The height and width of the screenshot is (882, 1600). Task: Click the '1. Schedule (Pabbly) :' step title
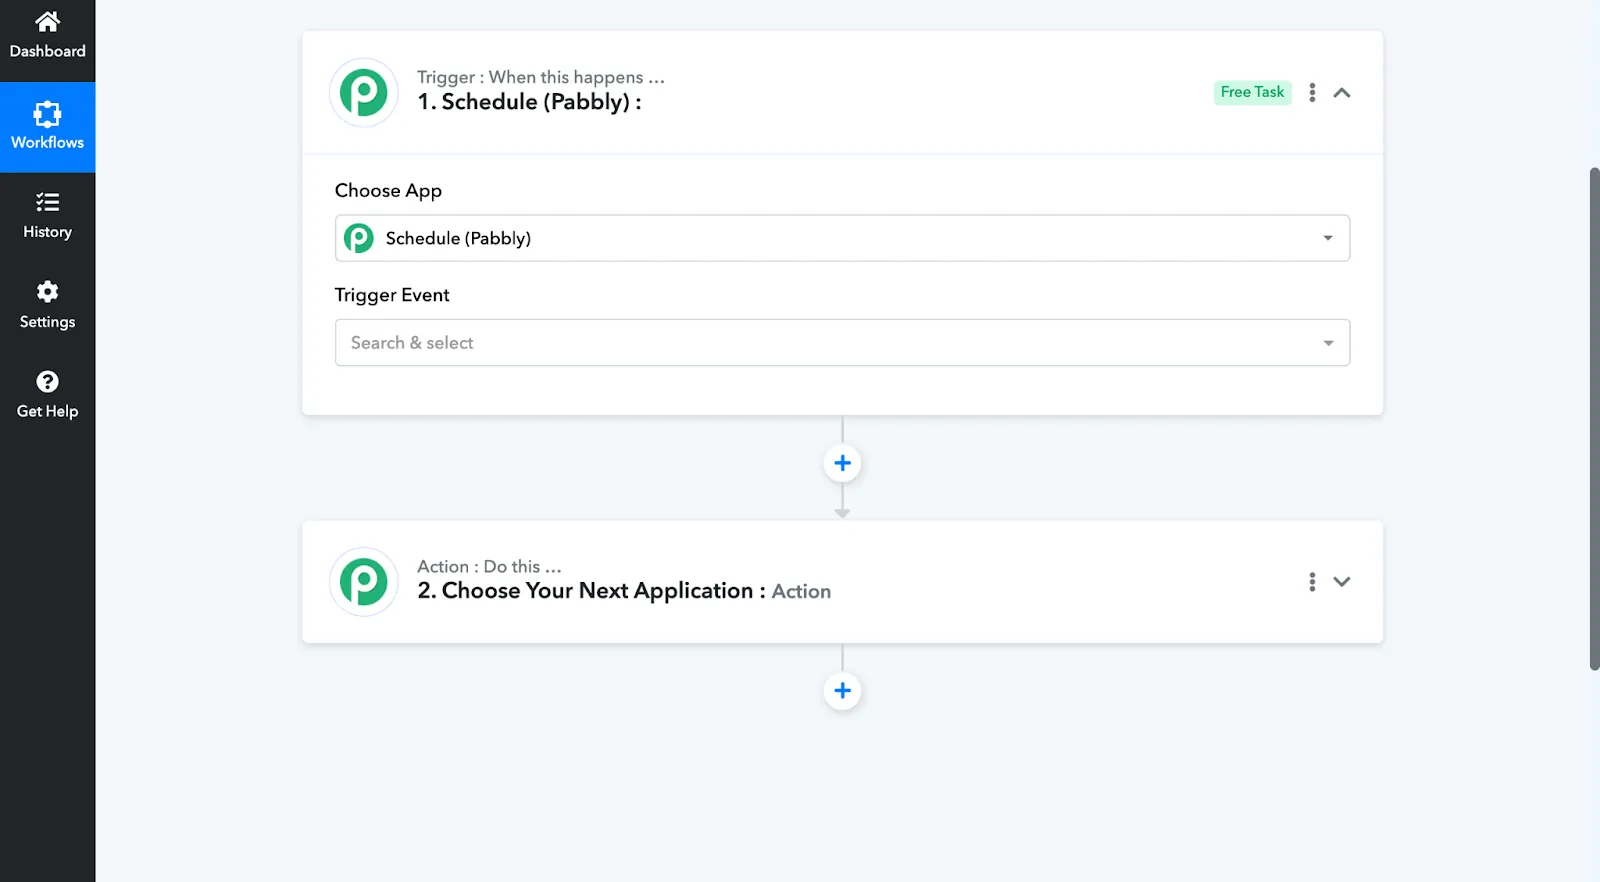point(529,102)
